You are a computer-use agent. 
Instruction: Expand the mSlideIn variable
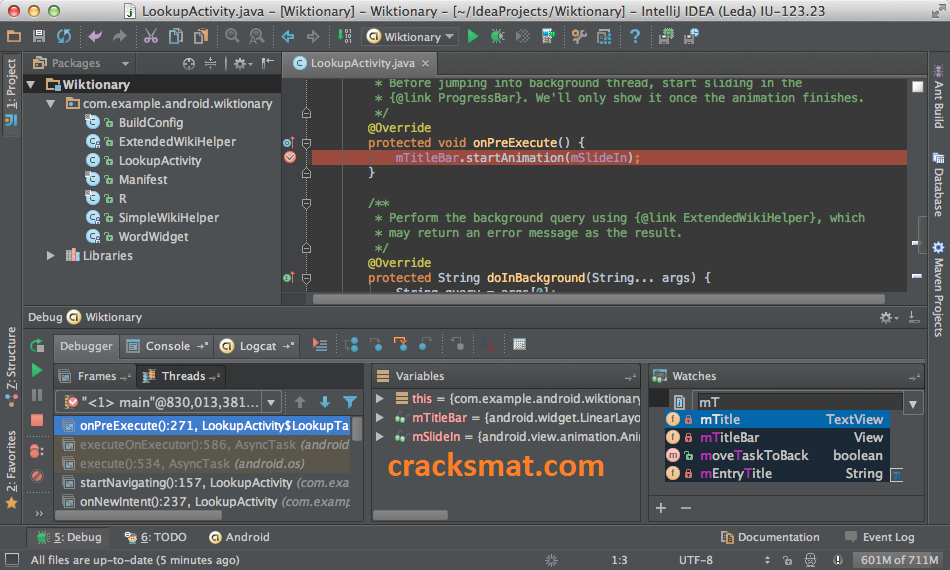click(380, 436)
